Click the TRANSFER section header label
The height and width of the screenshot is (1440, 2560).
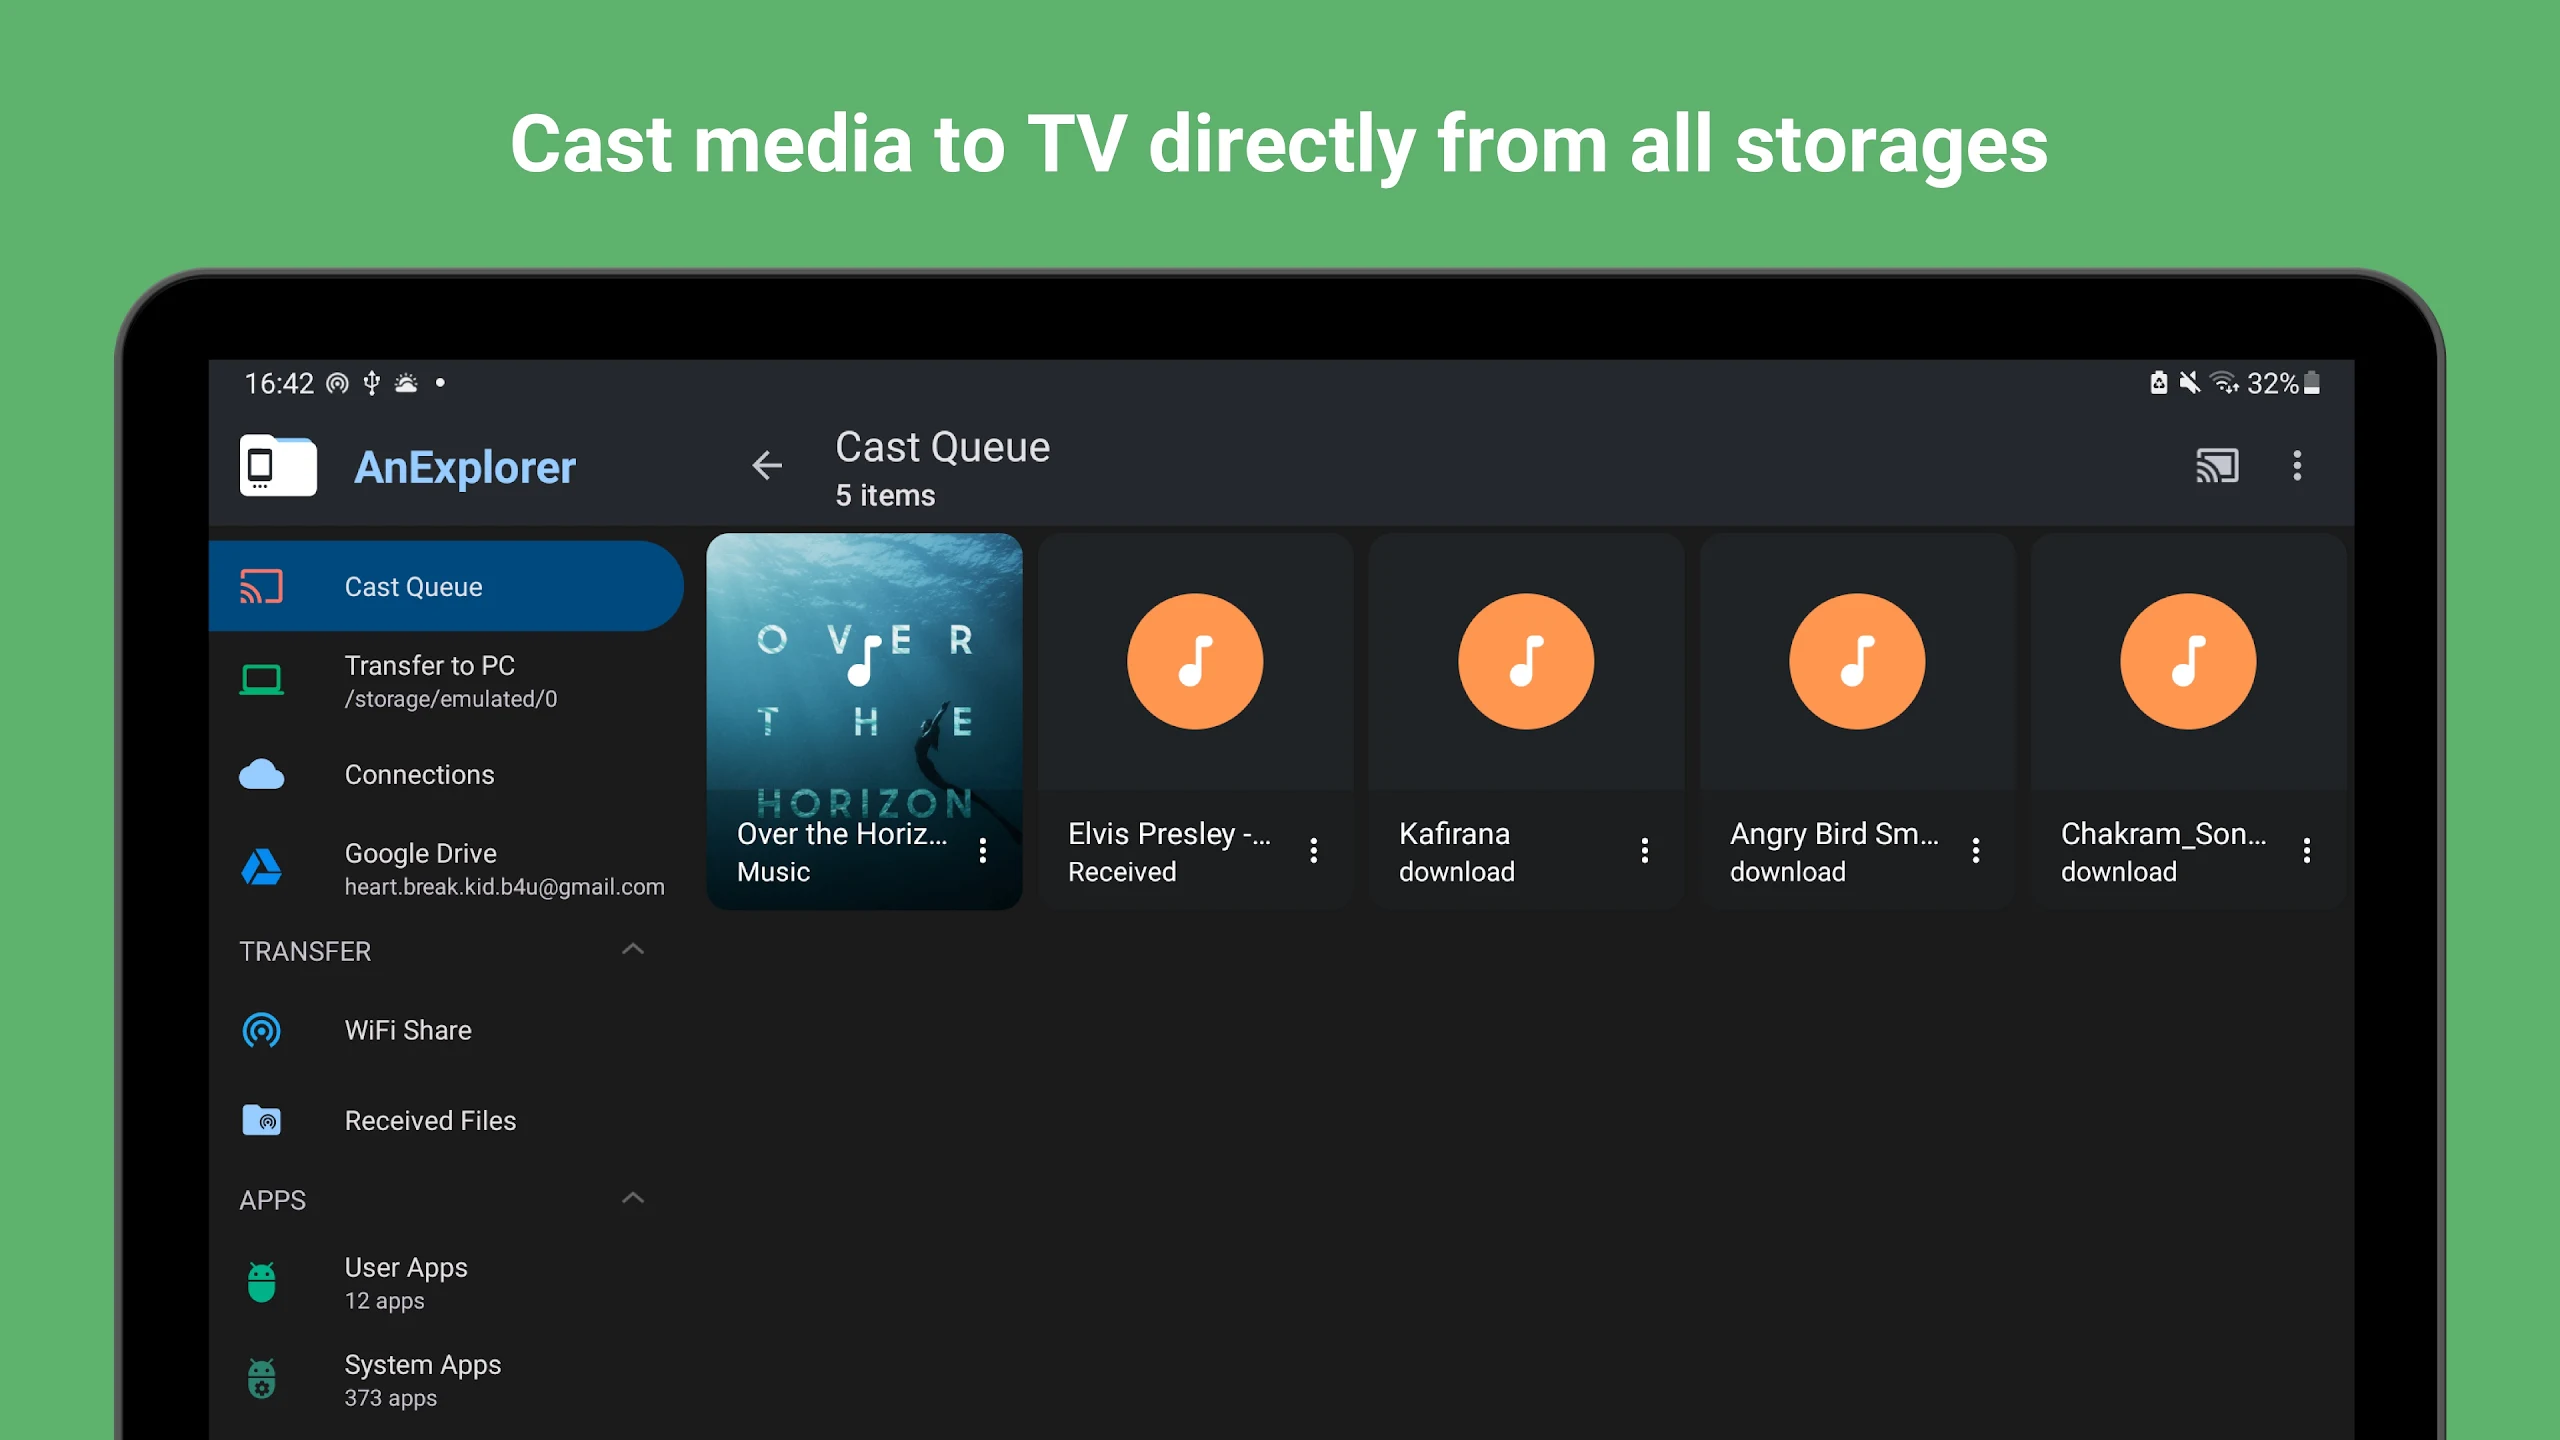305,951
